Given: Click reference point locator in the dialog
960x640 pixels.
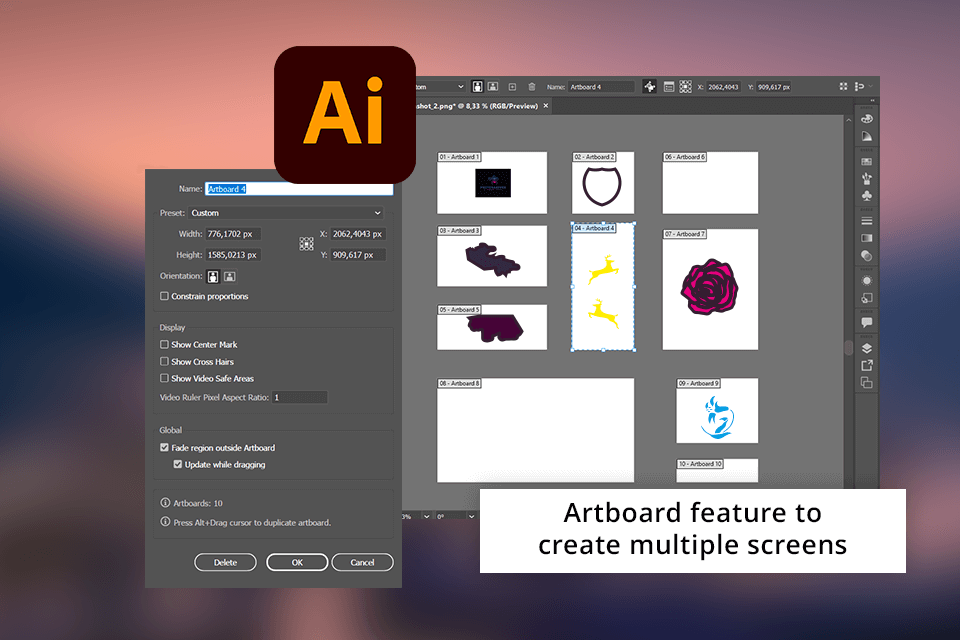Looking at the screenshot, I should 306,244.
